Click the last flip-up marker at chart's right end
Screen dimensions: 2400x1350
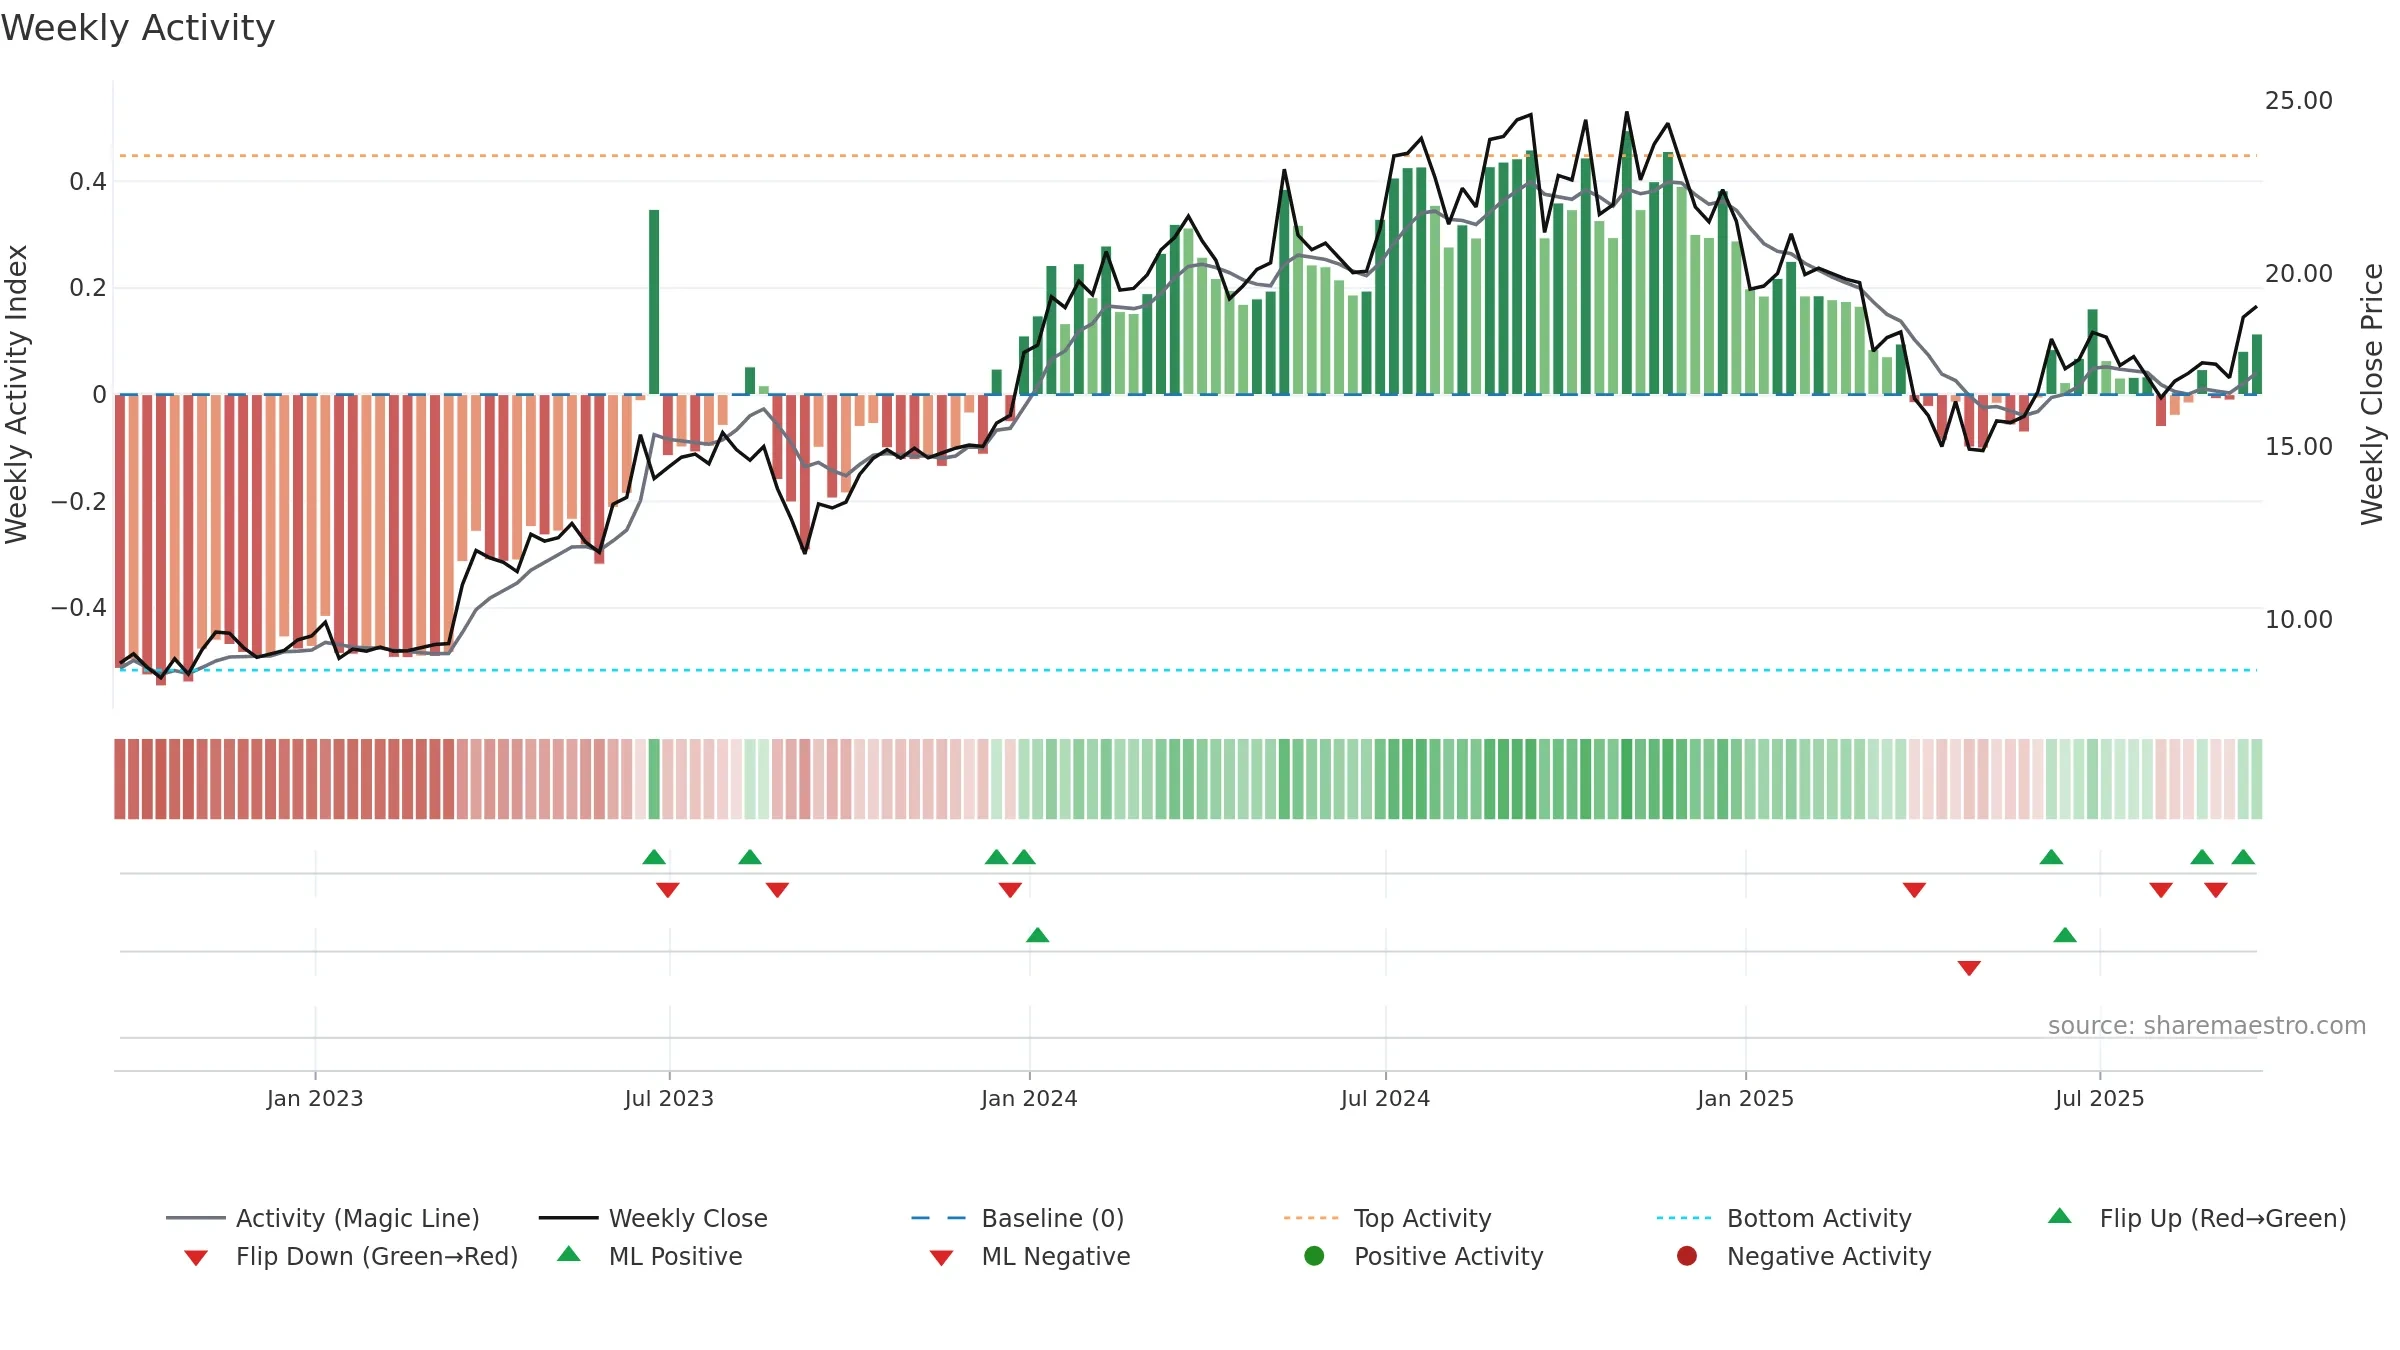point(2243,857)
